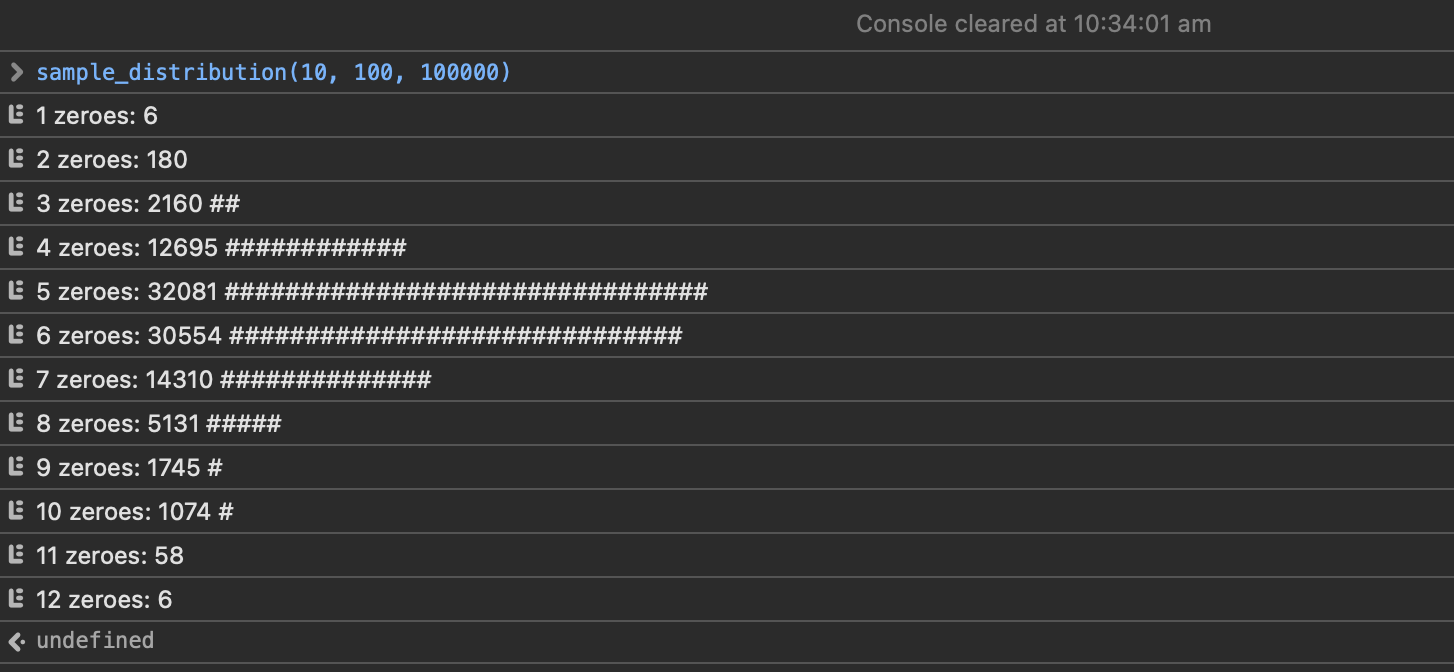1454x672 pixels.
Task: Click the undefined return value
Action: 95,640
